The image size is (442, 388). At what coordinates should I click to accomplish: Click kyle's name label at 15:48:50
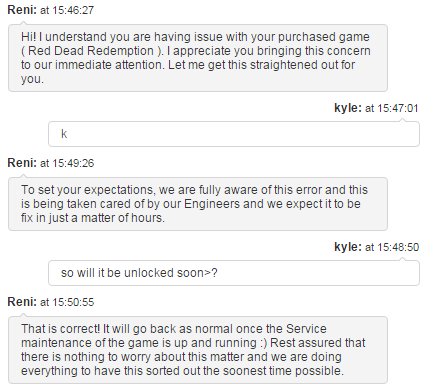348,247
